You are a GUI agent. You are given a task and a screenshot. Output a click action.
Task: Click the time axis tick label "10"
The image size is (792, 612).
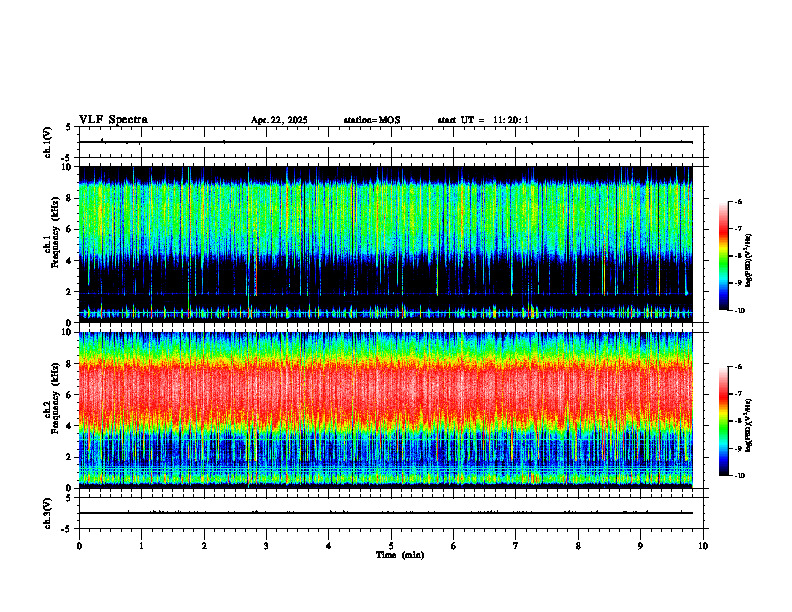(x=703, y=546)
